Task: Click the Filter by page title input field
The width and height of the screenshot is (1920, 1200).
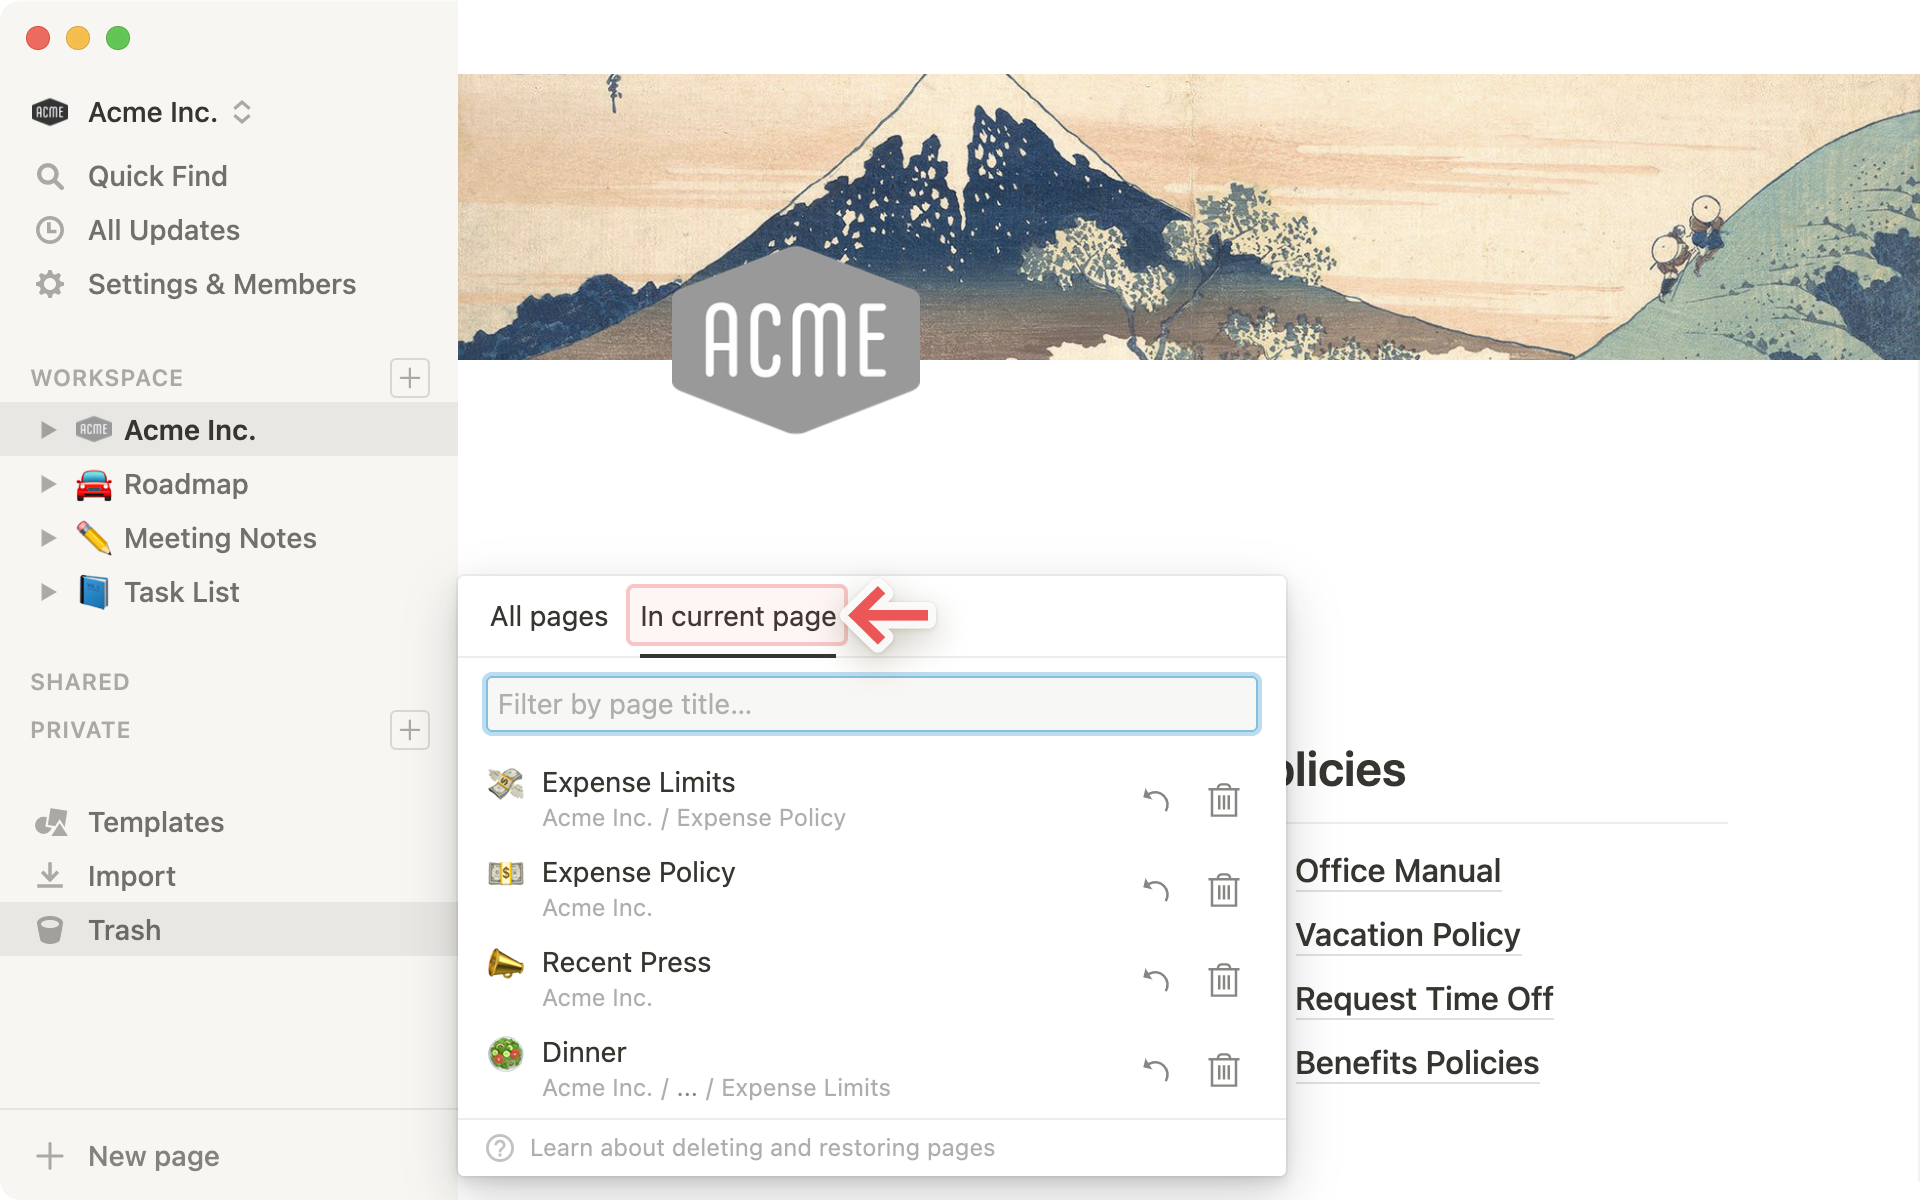Action: tap(872, 704)
